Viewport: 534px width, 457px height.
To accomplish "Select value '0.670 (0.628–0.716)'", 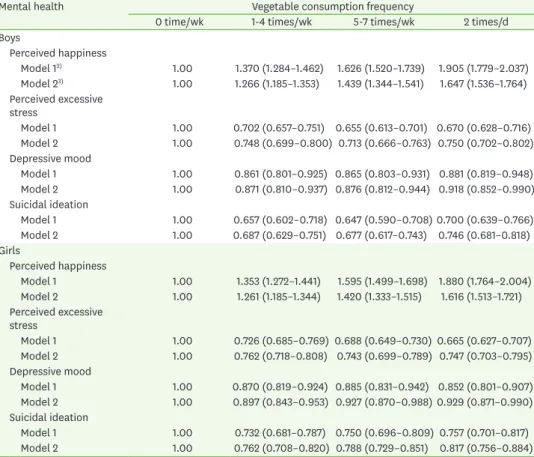I will coord(484,128).
